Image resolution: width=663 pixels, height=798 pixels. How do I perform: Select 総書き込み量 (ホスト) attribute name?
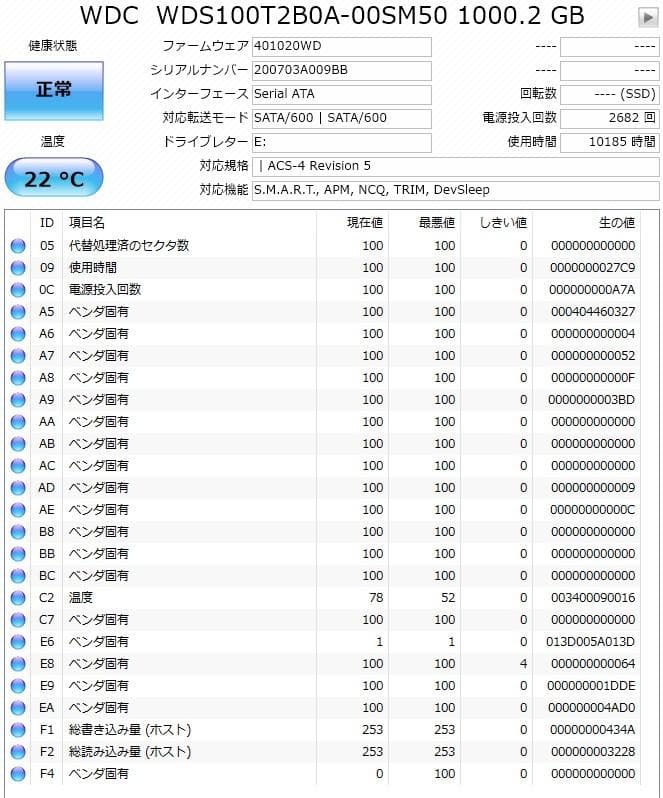tap(130, 730)
